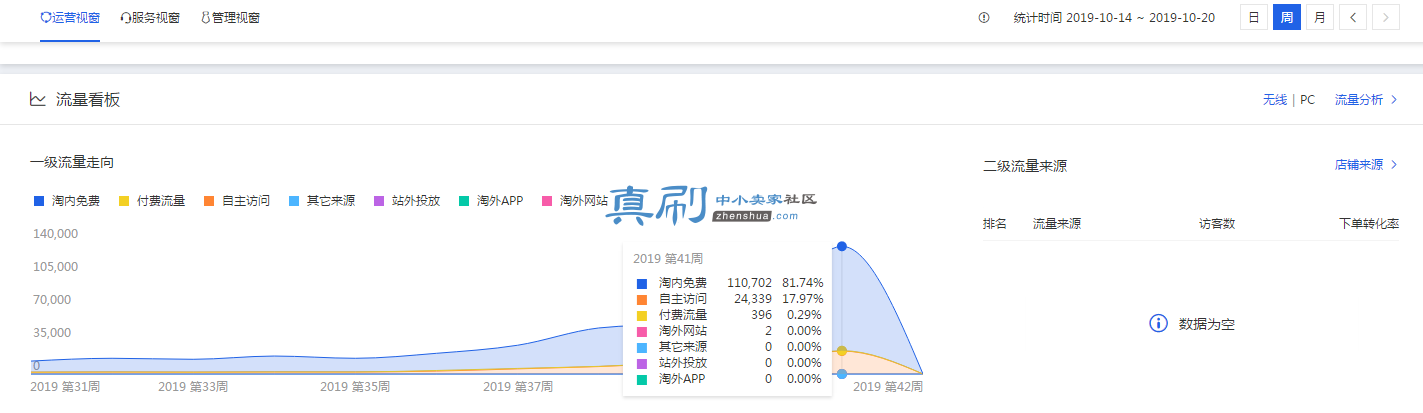The image size is (1423, 413).
Task: Click the blue data point at chart peak
Action: coord(842,246)
